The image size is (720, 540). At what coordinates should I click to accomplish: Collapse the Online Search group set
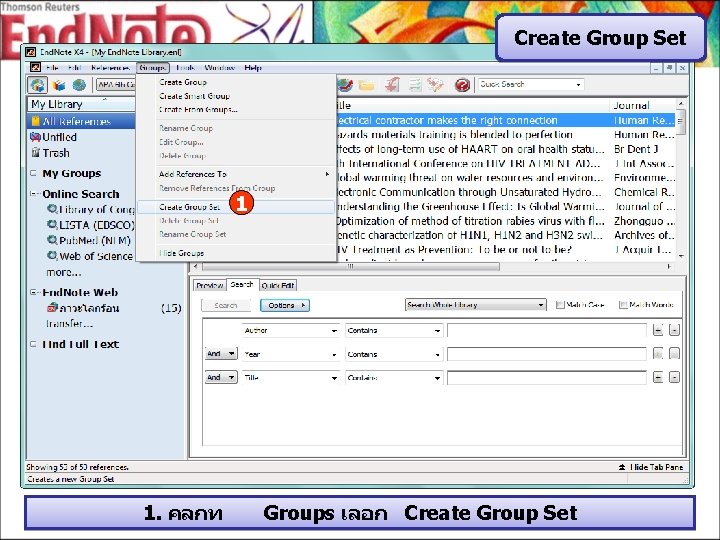[33, 194]
